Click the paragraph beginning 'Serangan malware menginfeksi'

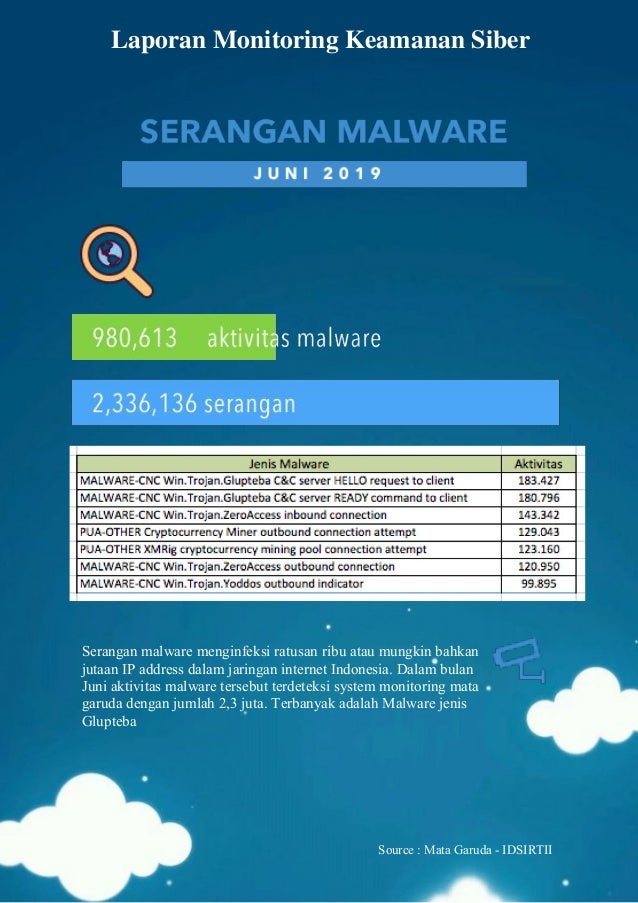280,686
